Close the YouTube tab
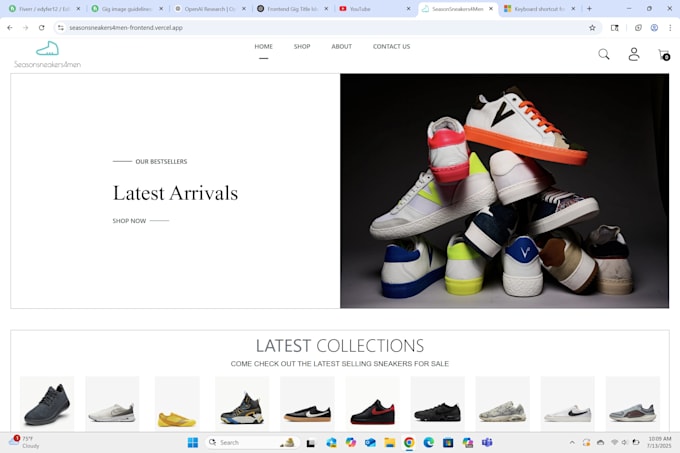Screen dimensions: 680x453 point(408,9)
